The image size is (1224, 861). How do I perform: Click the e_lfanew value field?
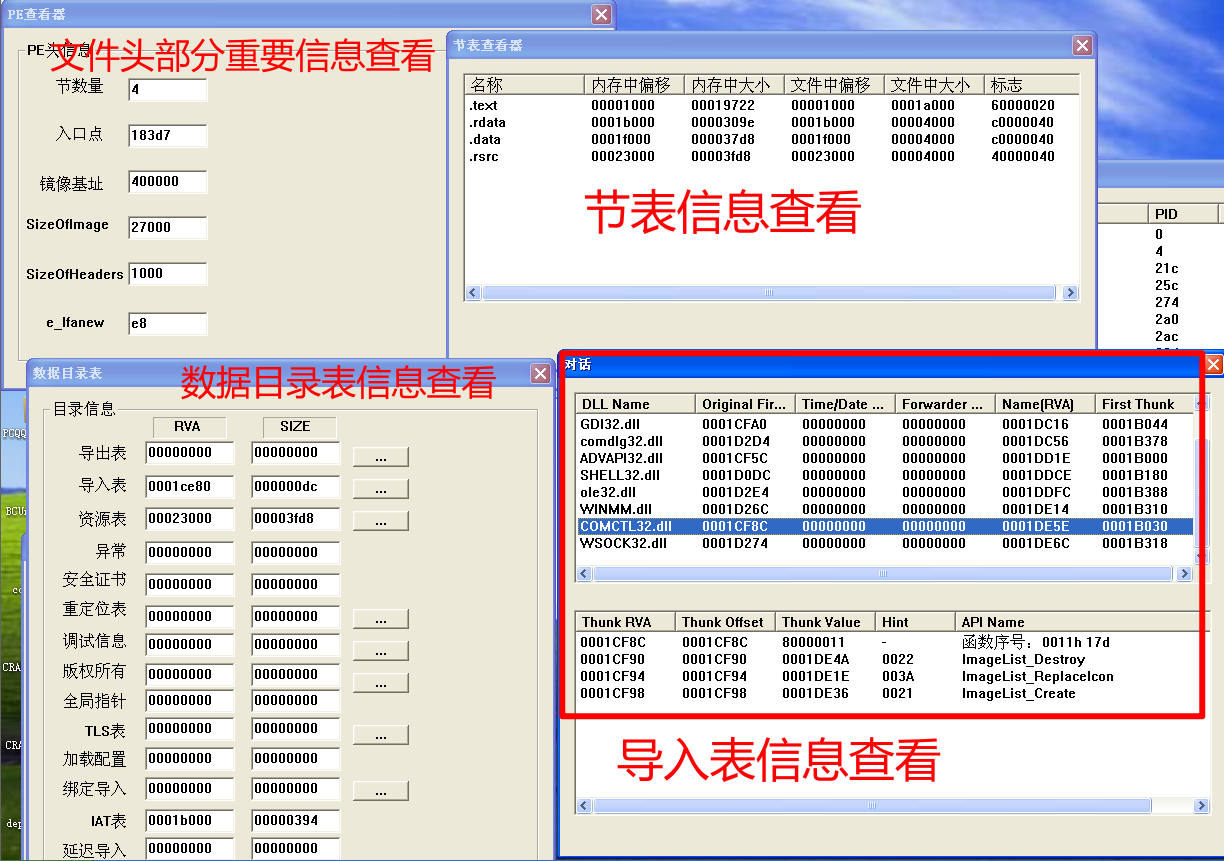click(x=165, y=323)
